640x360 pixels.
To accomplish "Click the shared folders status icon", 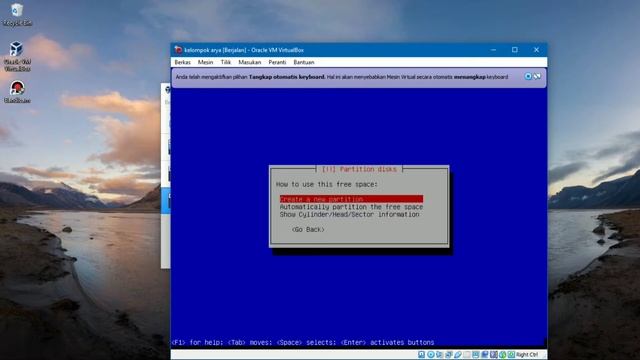I will coord(467,355).
